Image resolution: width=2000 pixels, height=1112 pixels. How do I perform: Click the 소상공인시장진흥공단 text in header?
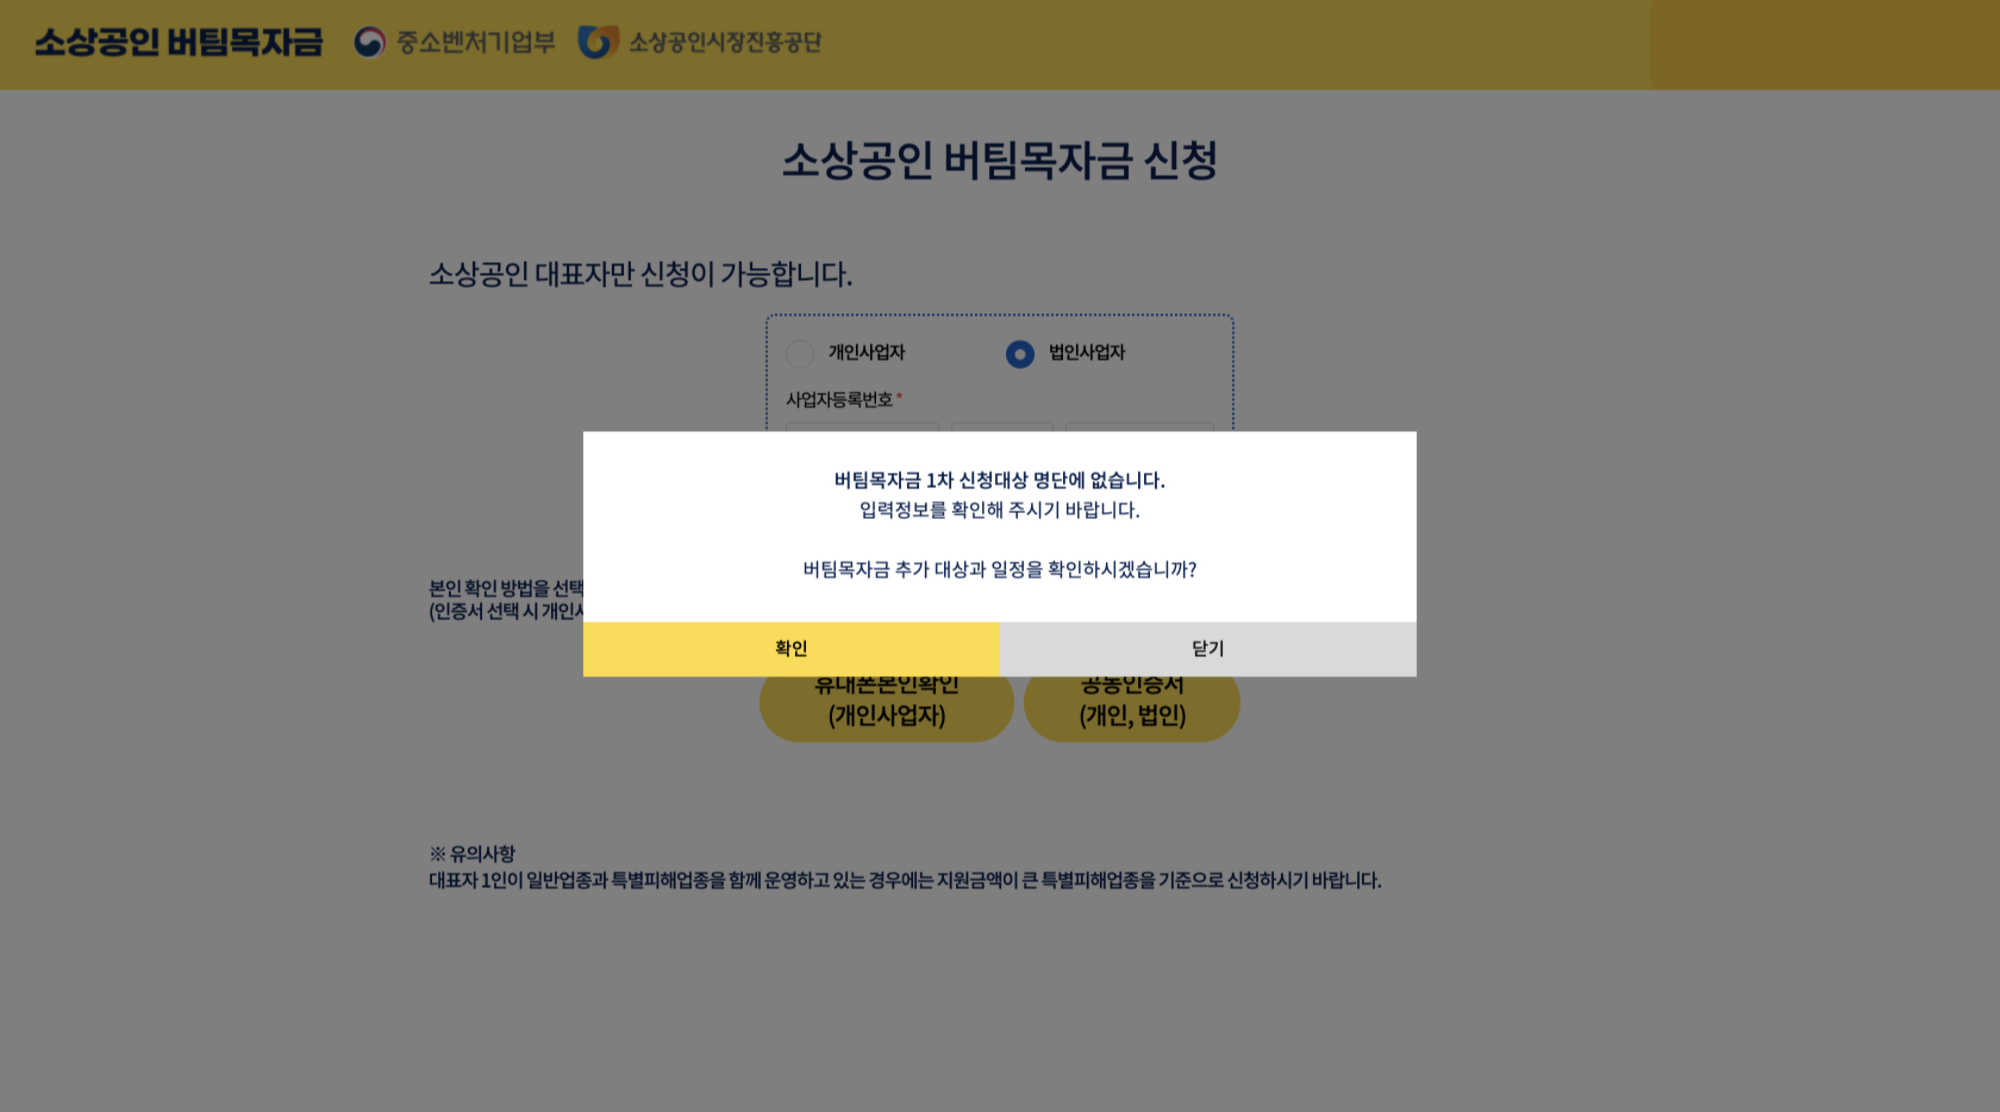725,42
